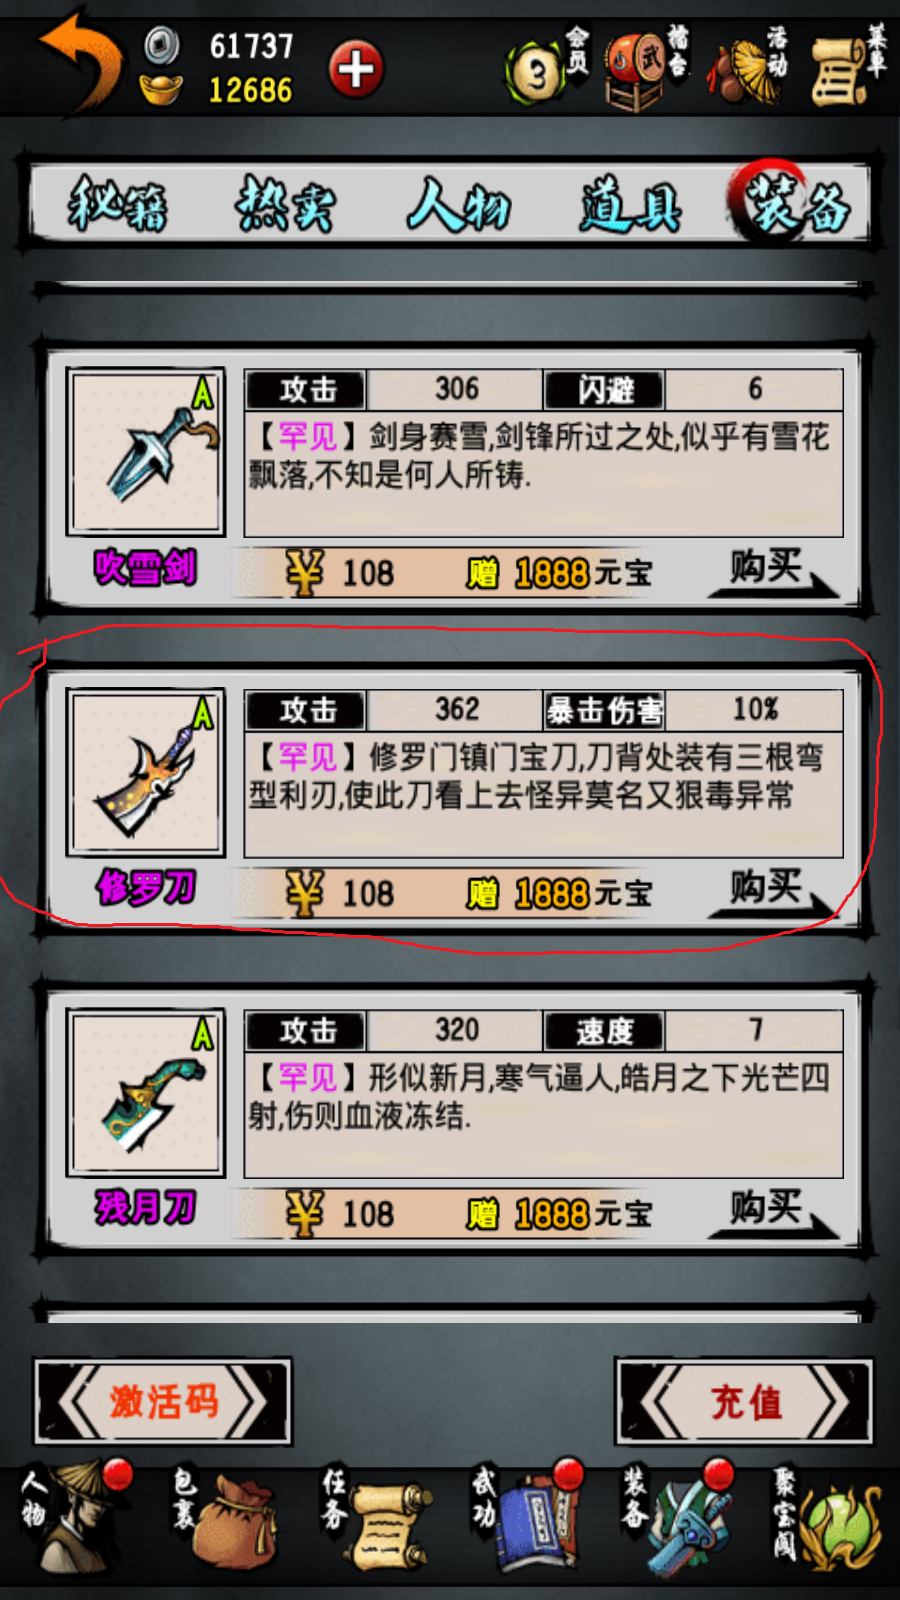Open the 装备 equipment icon in bottom bar
The height and width of the screenshot is (1600, 900).
[x=678, y=1520]
